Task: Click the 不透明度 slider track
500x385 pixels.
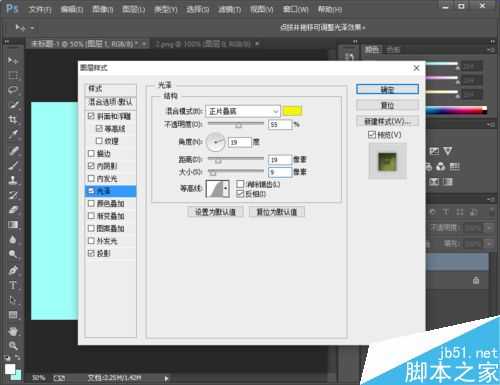Action: (x=236, y=124)
